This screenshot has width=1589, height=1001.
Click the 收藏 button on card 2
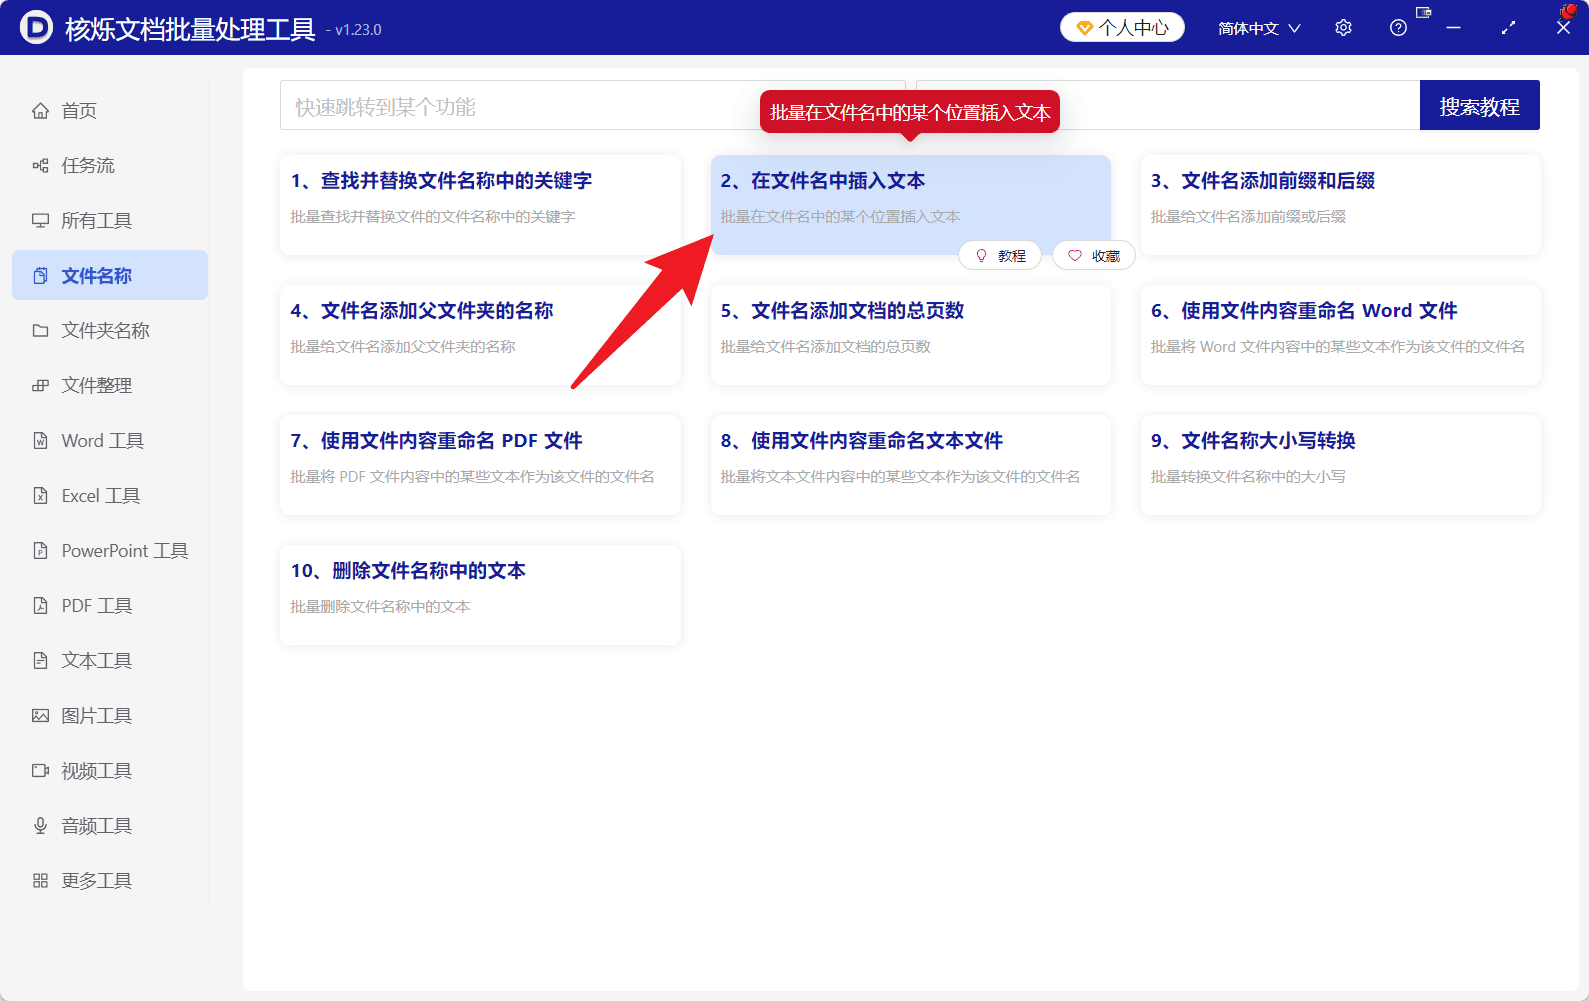1094,256
